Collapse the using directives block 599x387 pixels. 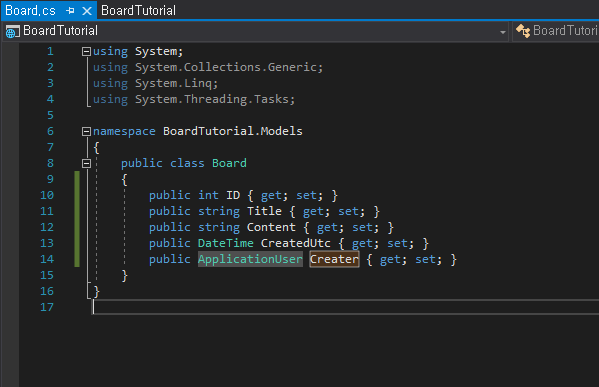[86, 52]
